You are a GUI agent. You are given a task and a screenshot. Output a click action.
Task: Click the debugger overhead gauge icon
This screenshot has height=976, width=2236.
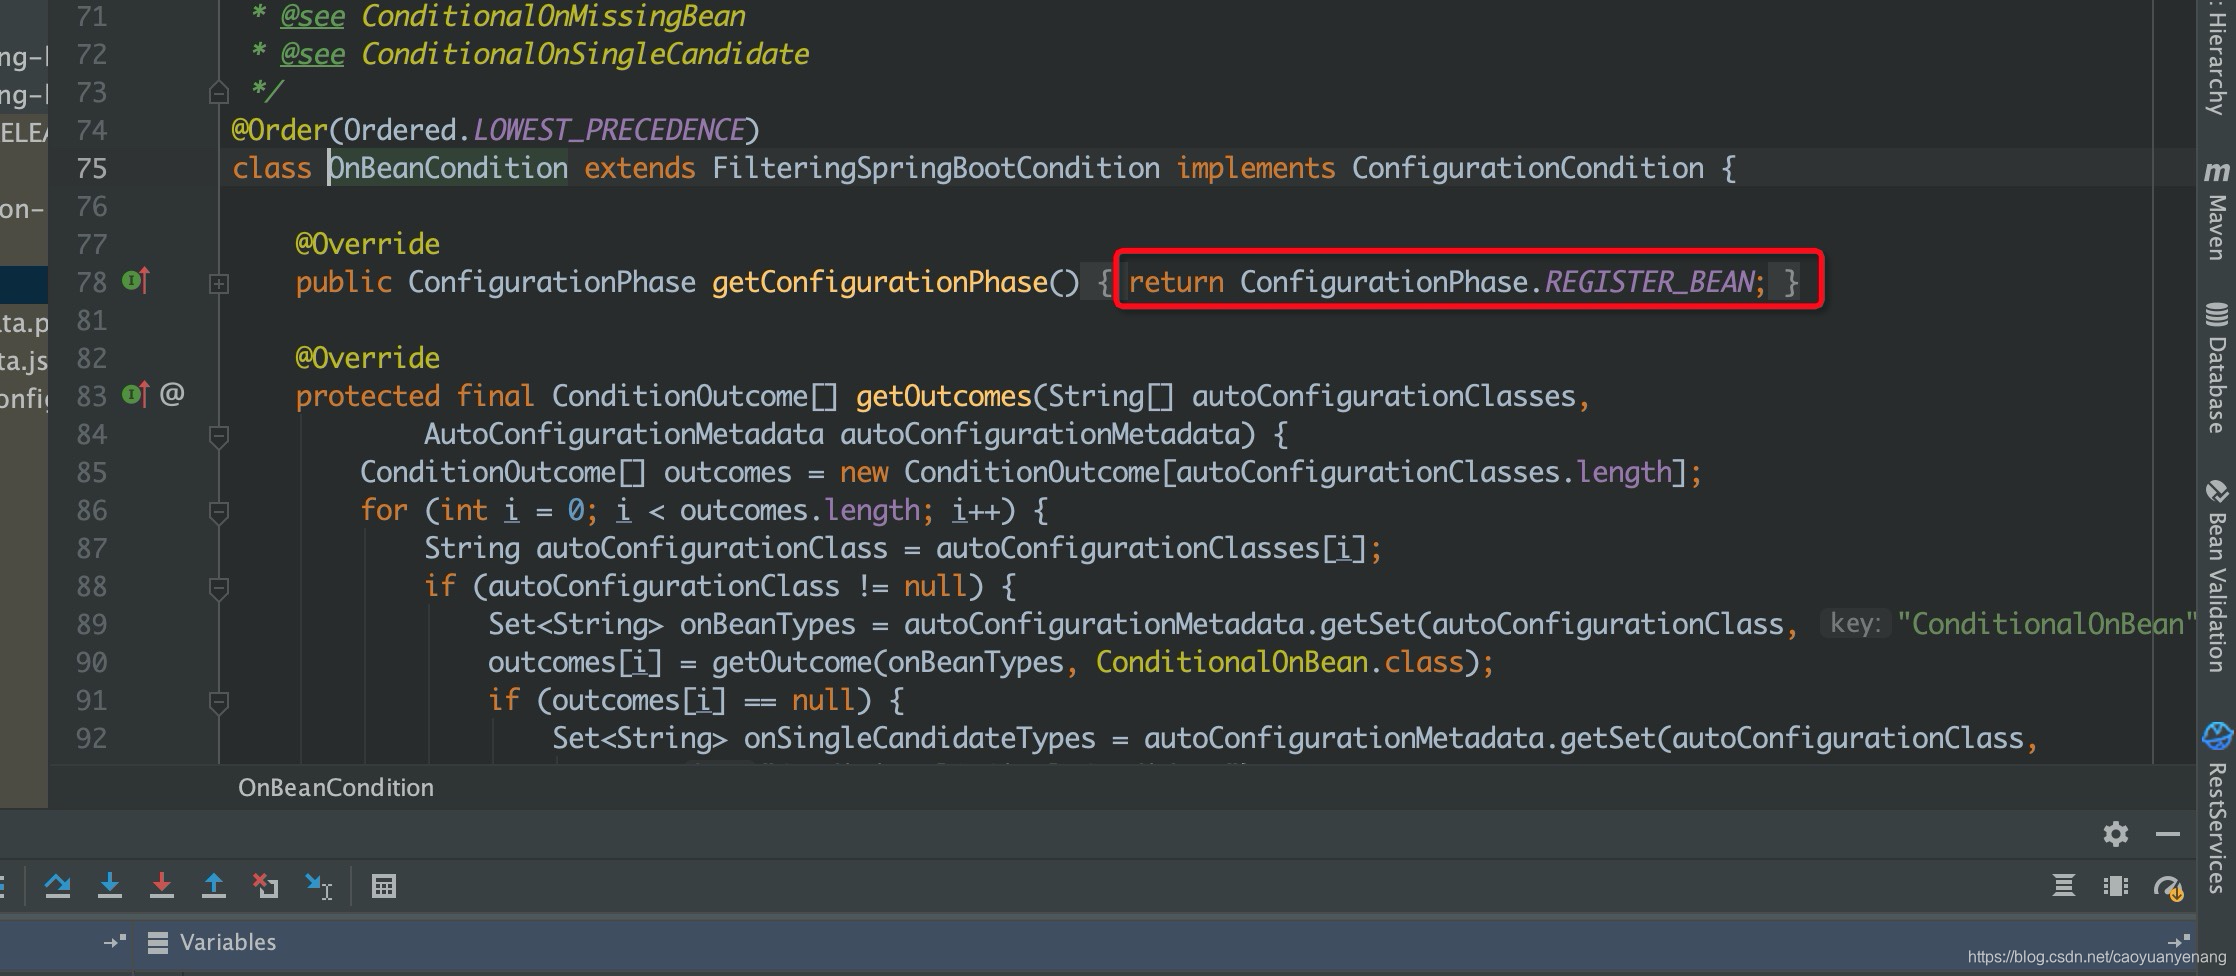click(x=2168, y=887)
